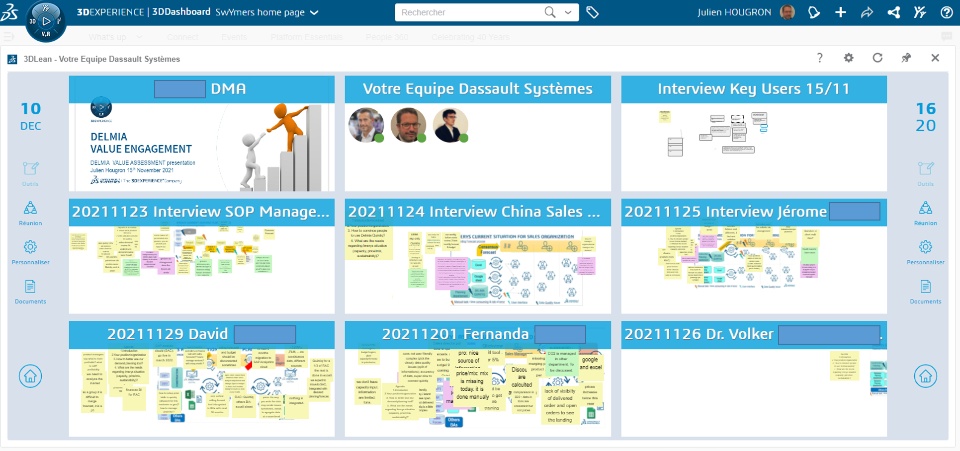The width and height of the screenshot is (960, 451).
Task: Close the 3DLean widget
Action: coord(935,58)
